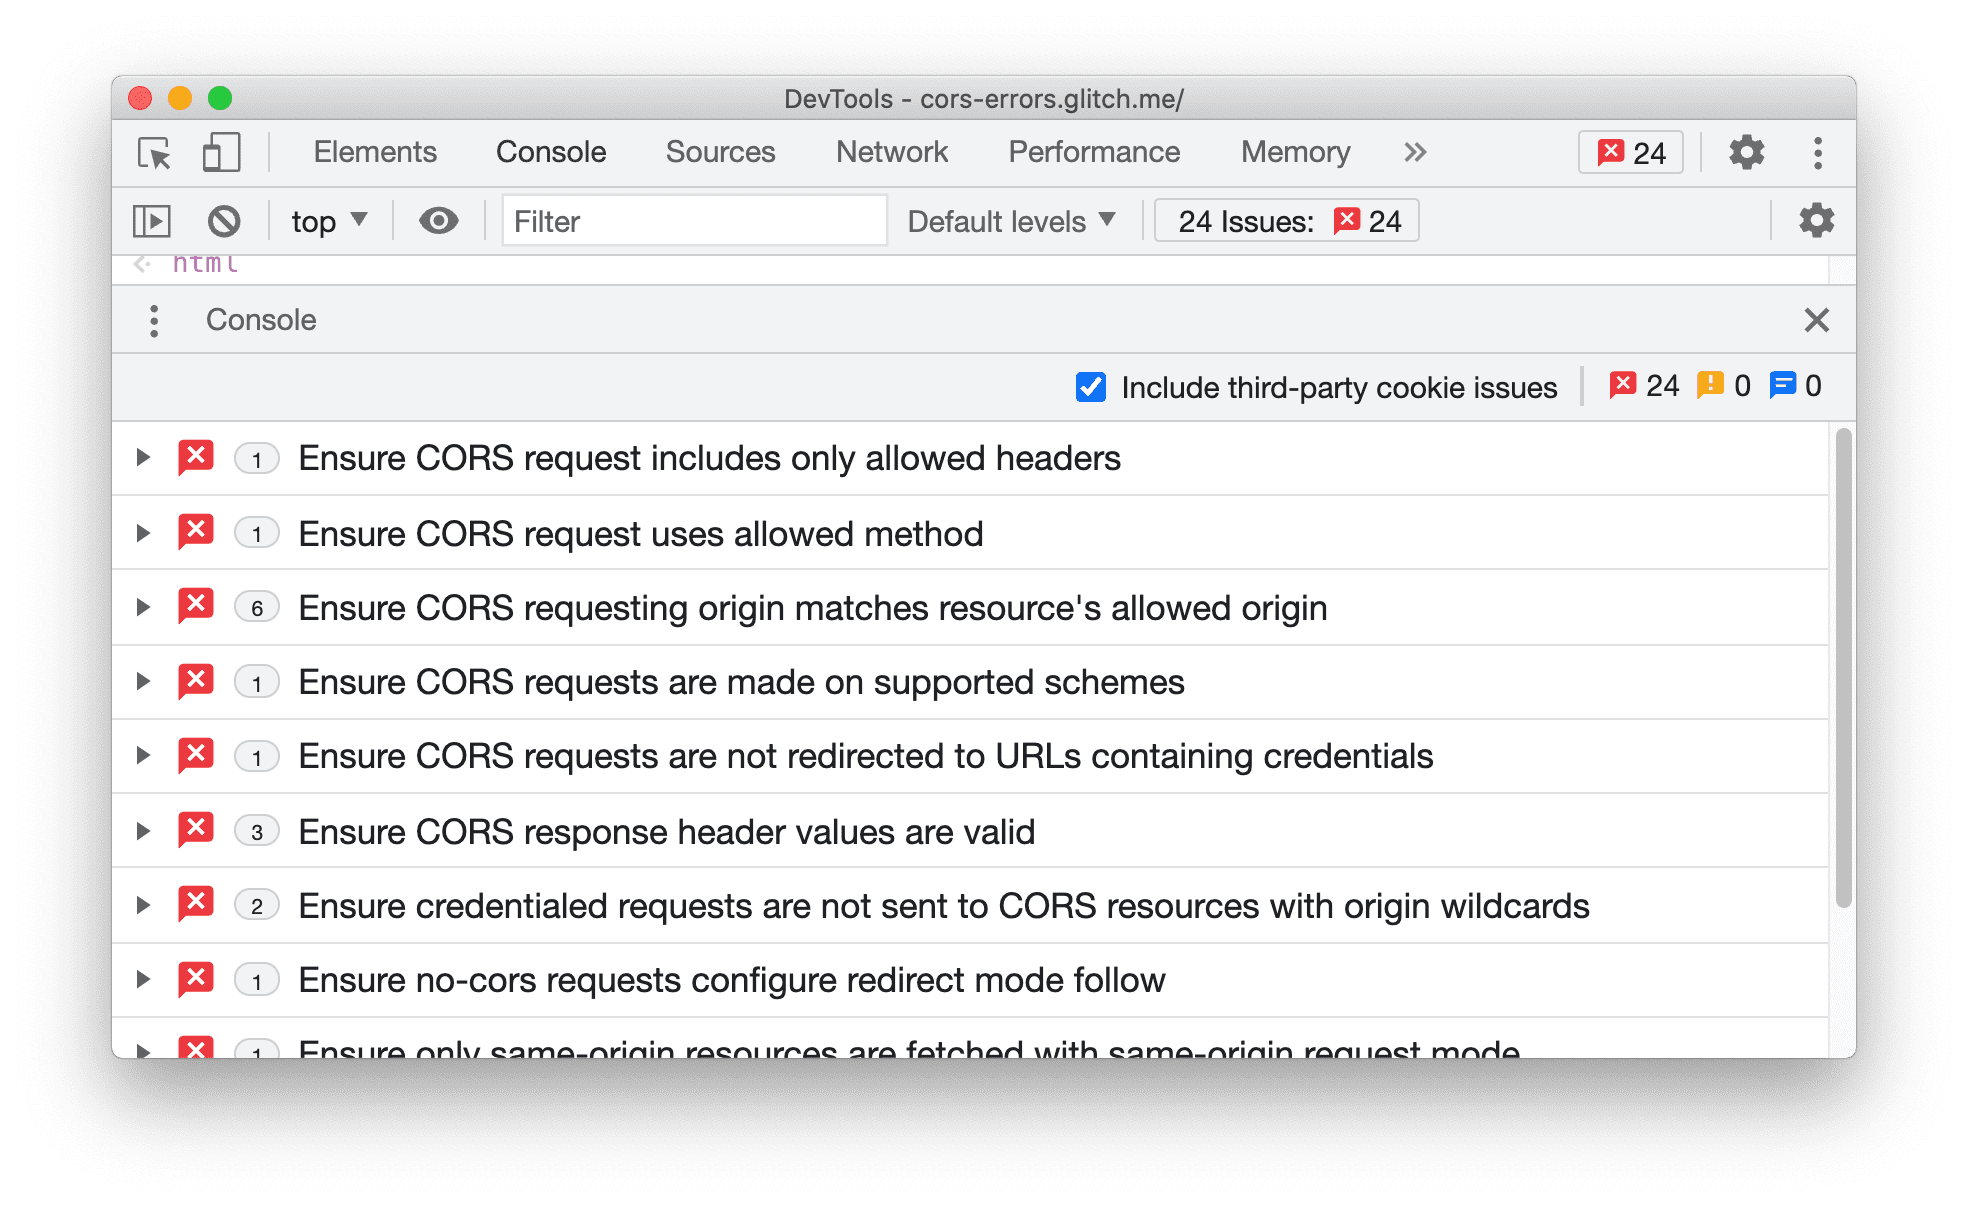The width and height of the screenshot is (1968, 1206).
Task: Click the no-entry/block icon in console
Action: point(224,221)
